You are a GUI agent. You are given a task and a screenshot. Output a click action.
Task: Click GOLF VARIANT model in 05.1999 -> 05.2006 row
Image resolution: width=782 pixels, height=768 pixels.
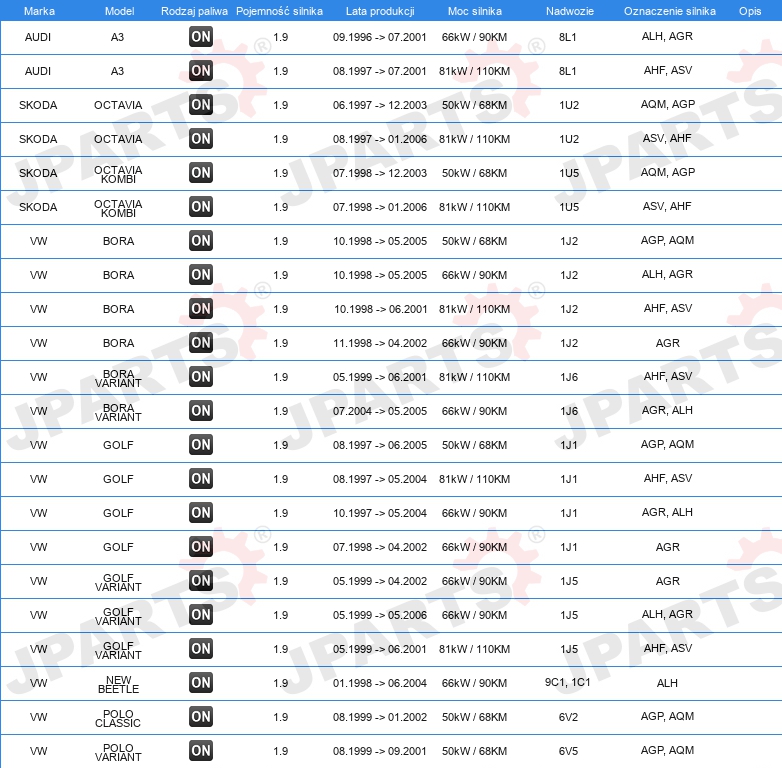(118, 616)
